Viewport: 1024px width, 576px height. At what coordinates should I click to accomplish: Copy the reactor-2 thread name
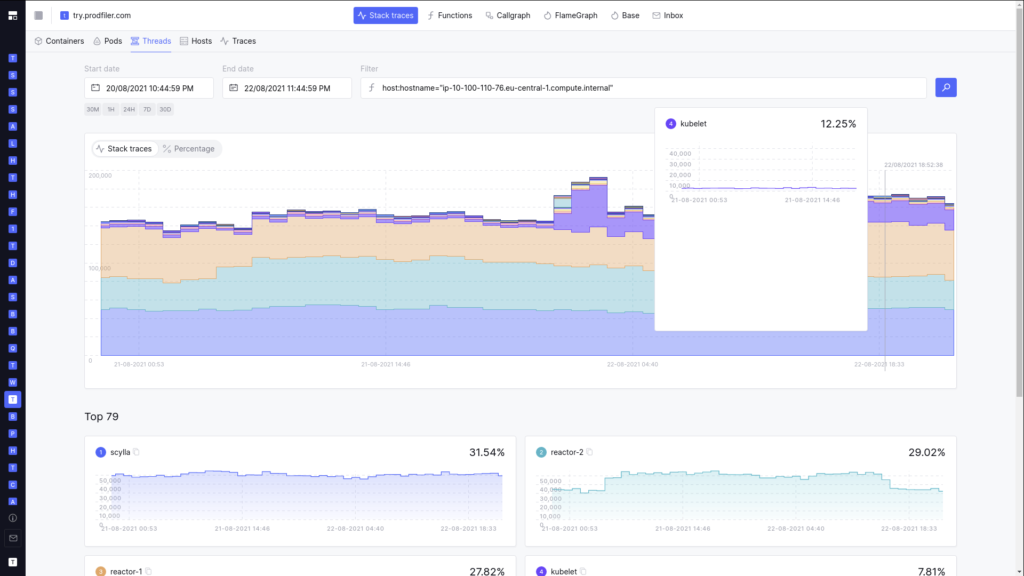[x=590, y=452]
